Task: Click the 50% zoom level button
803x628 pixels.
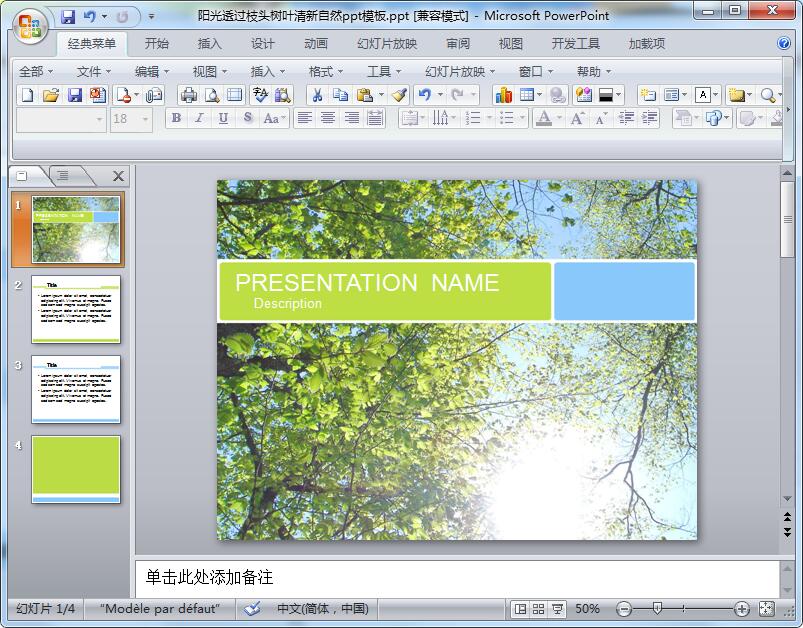Action: coord(587,609)
